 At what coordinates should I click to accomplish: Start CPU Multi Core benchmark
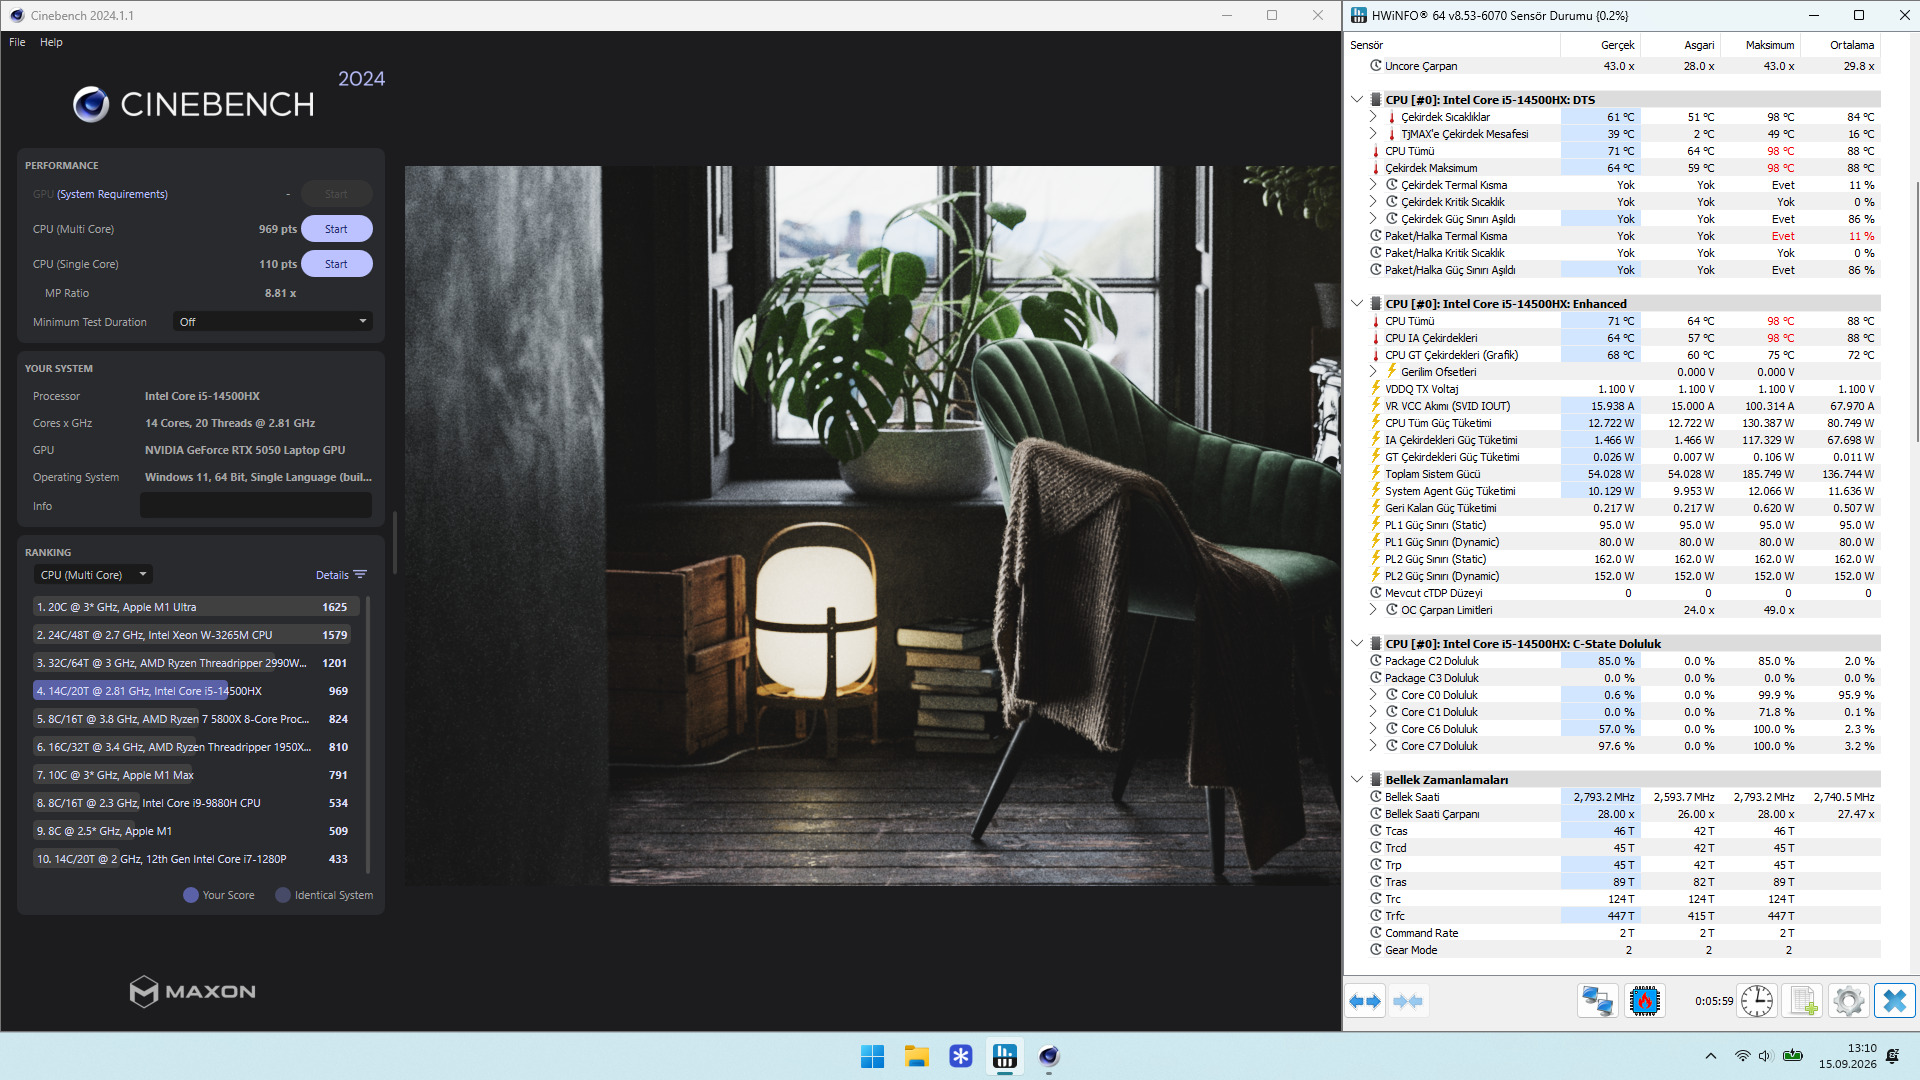coord(336,229)
